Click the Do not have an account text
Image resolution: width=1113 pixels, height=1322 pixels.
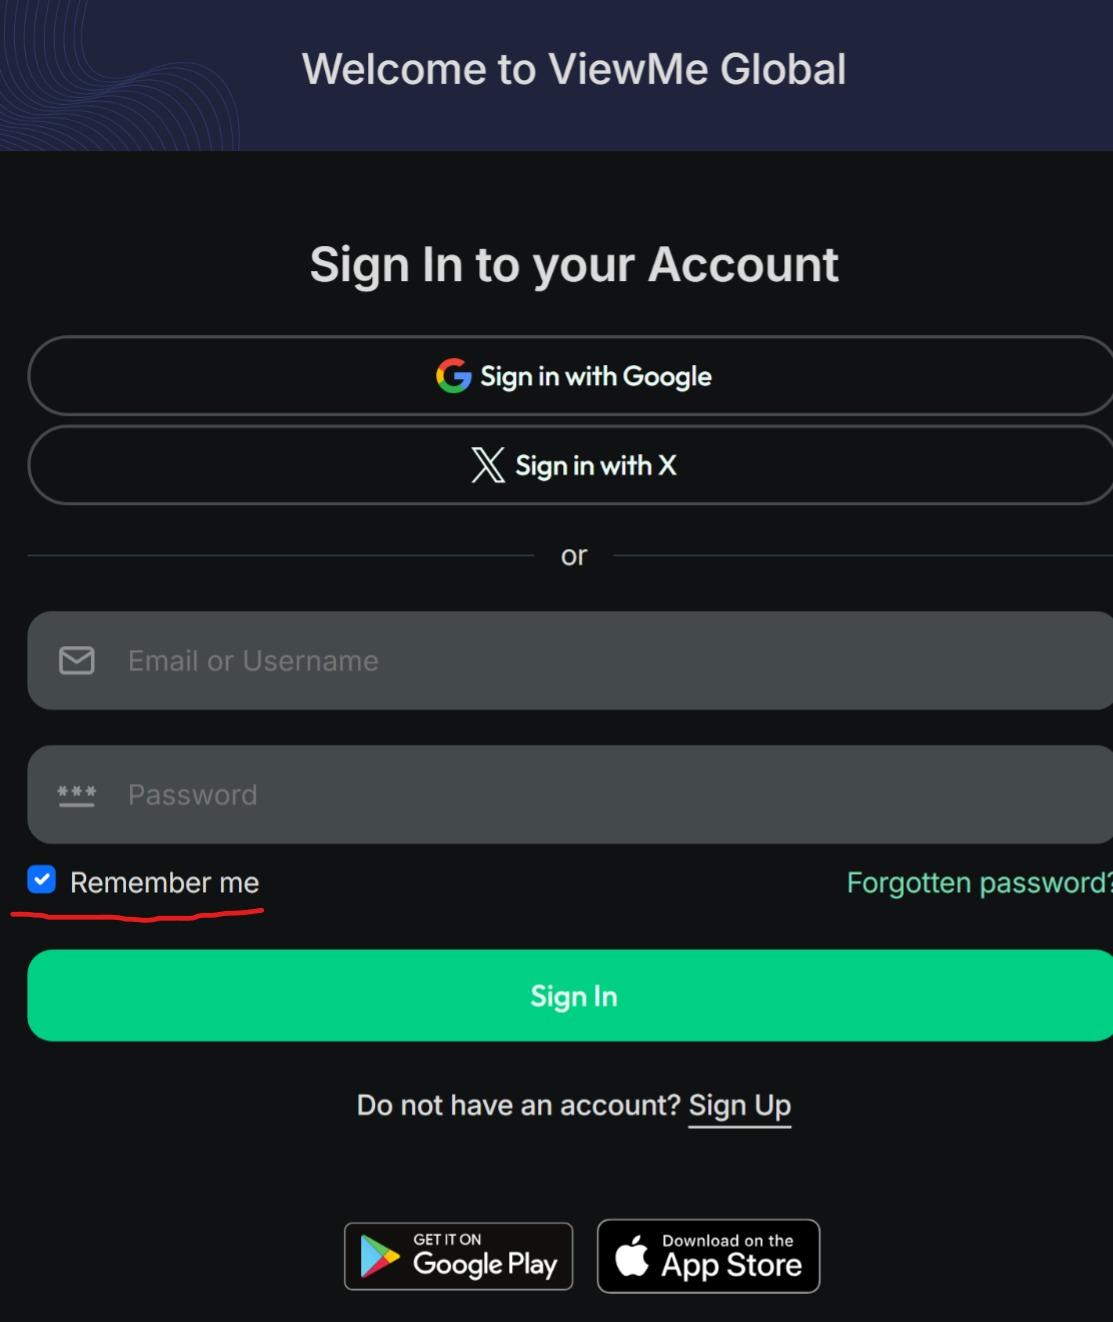point(518,1105)
